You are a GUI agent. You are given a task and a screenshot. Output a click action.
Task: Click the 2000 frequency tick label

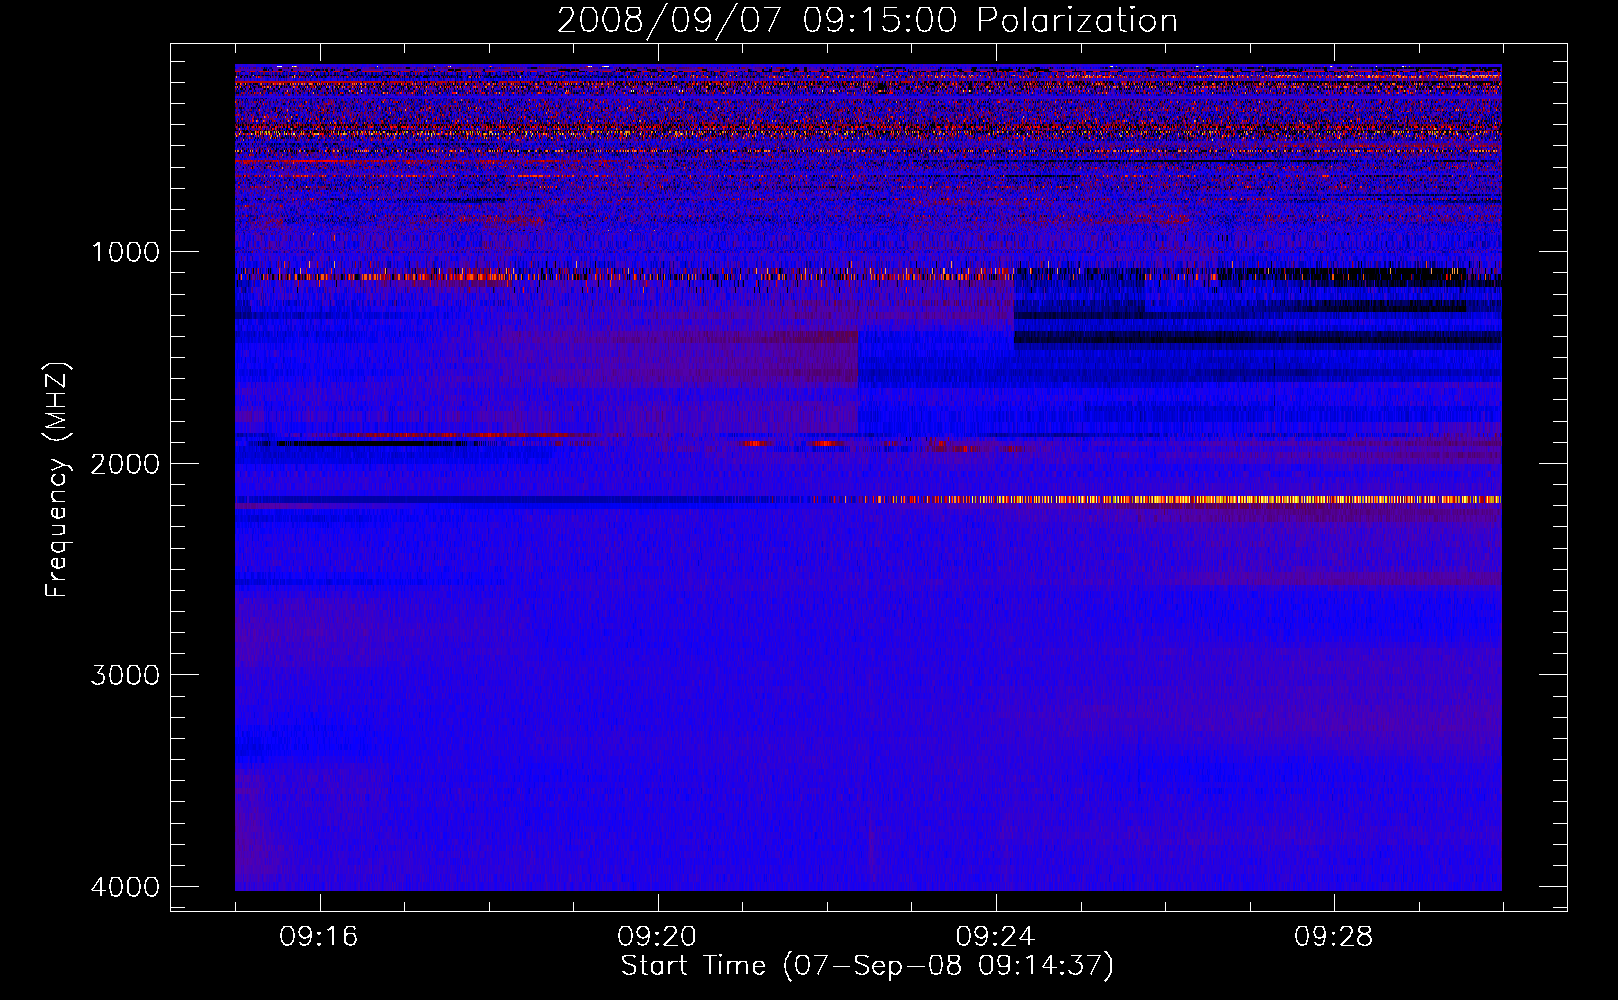[x=125, y=464]
